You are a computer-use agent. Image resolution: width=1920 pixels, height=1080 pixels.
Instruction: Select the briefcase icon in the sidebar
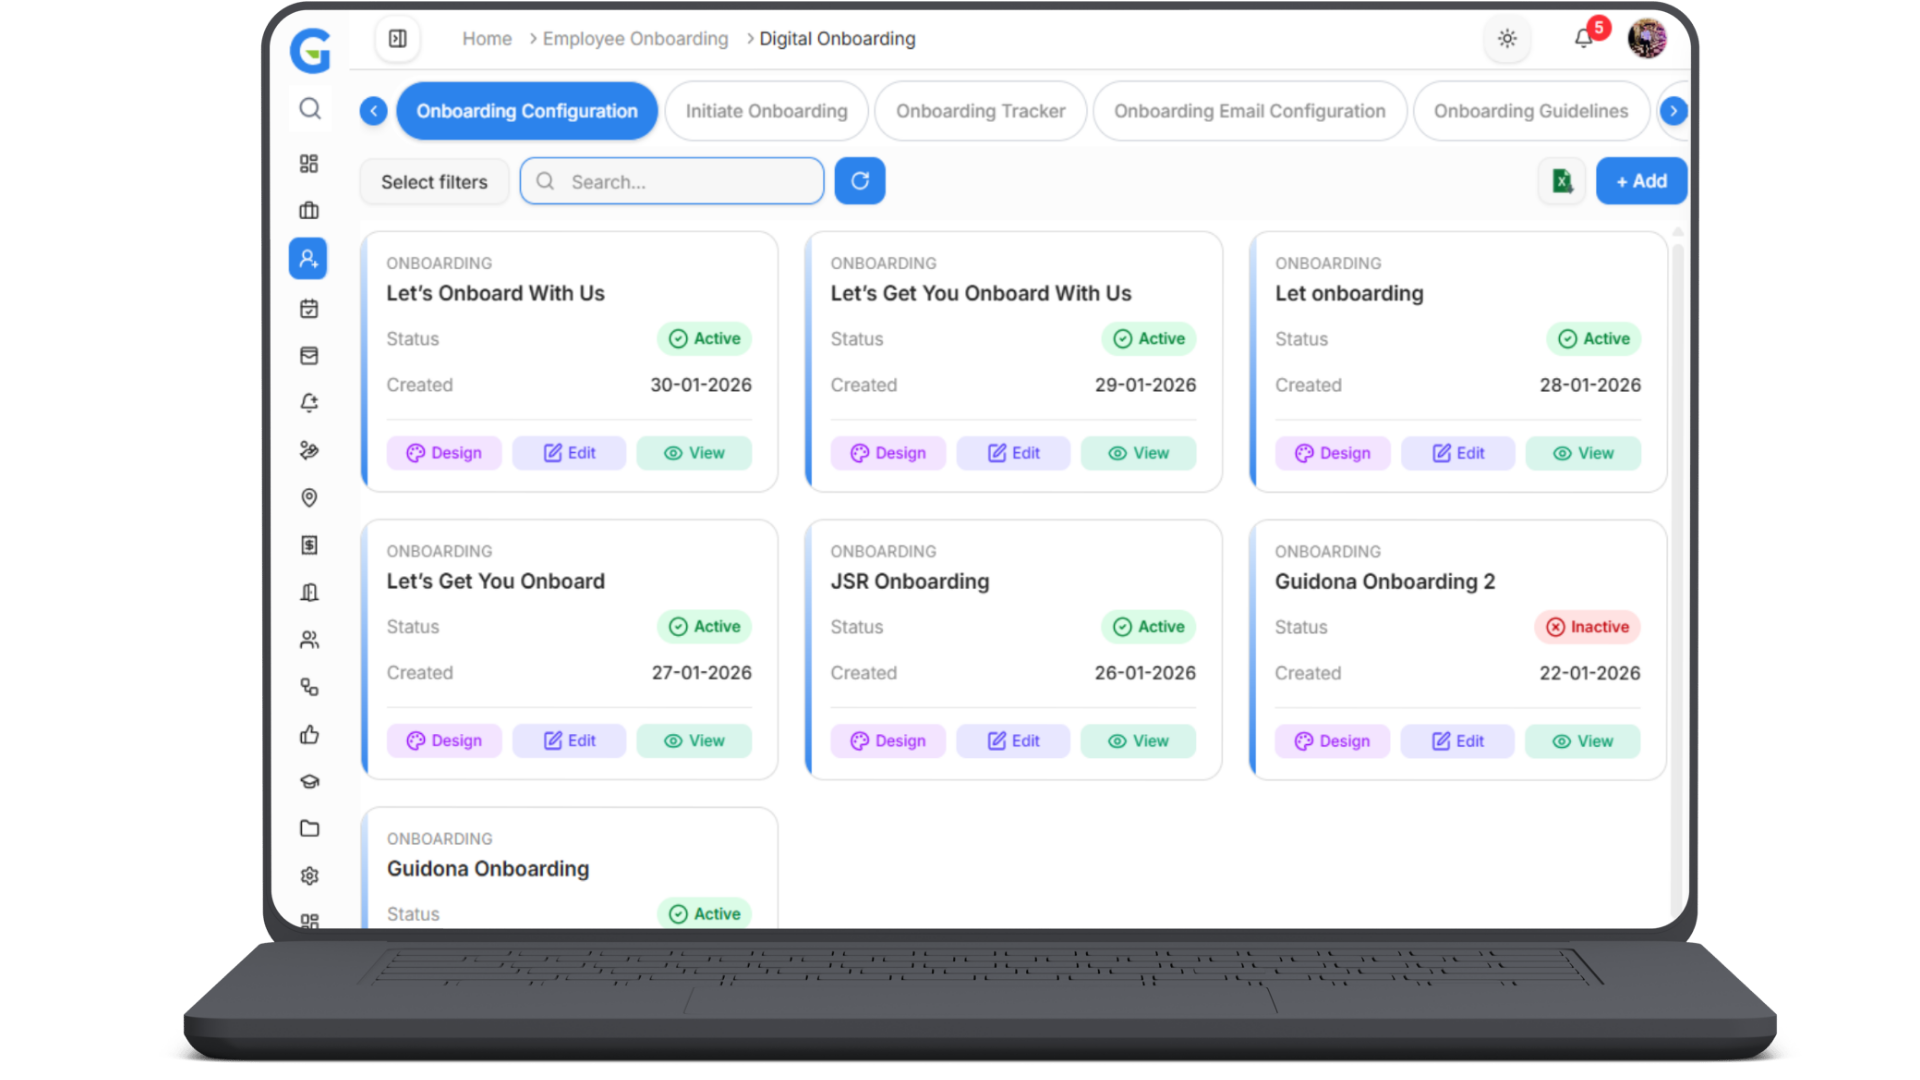(x=308, y=210)
